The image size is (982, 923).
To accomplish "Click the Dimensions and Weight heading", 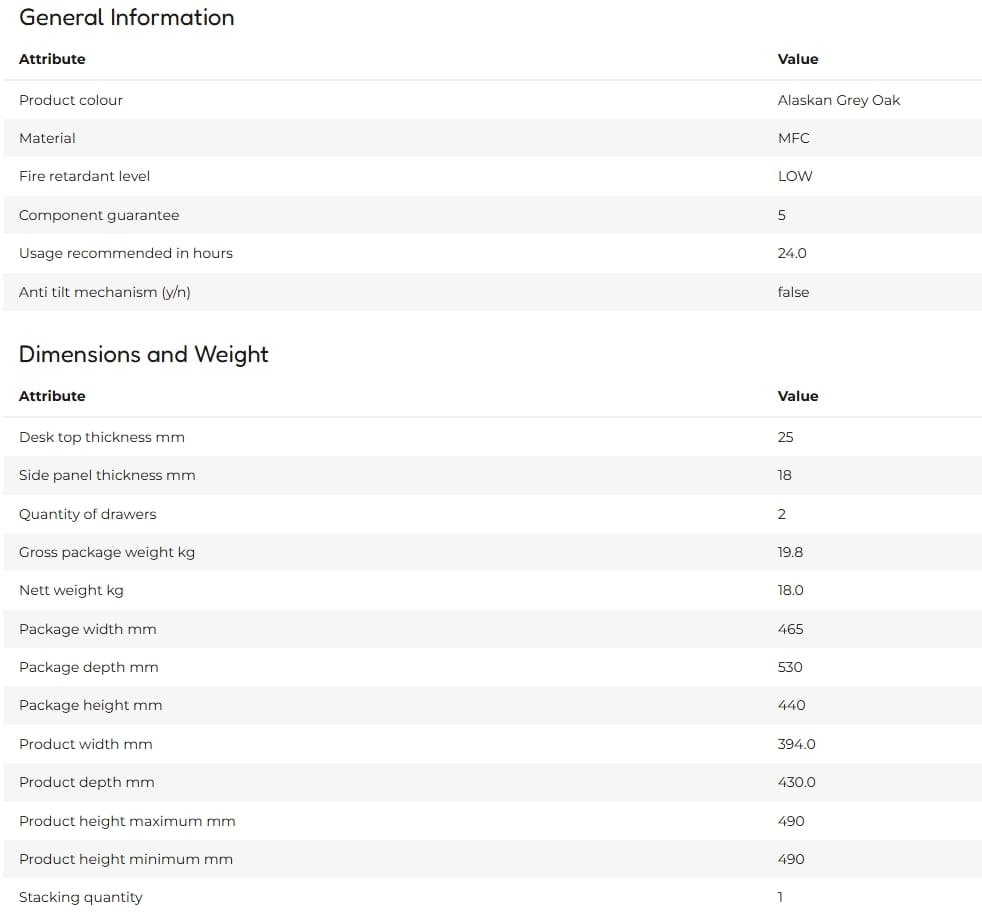I will [x=143, y=354].
